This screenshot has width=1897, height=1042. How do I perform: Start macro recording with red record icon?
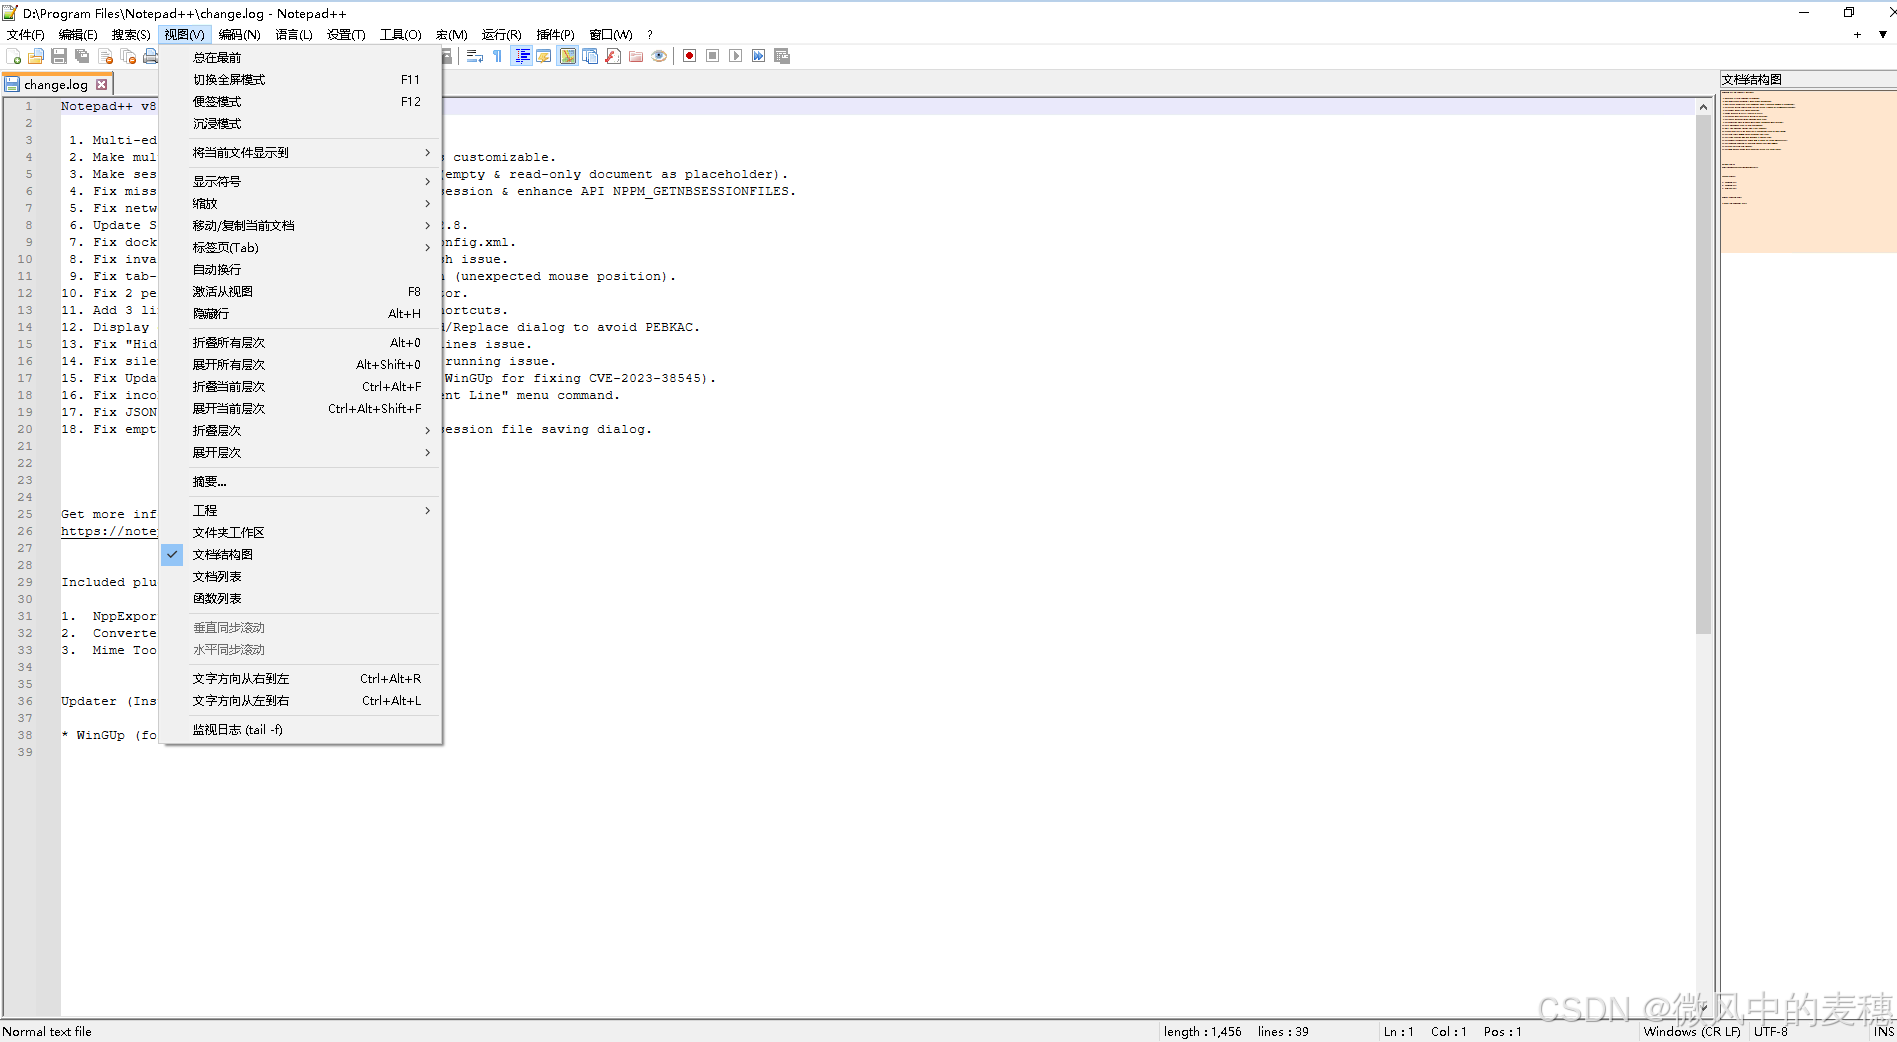[689, 56]
